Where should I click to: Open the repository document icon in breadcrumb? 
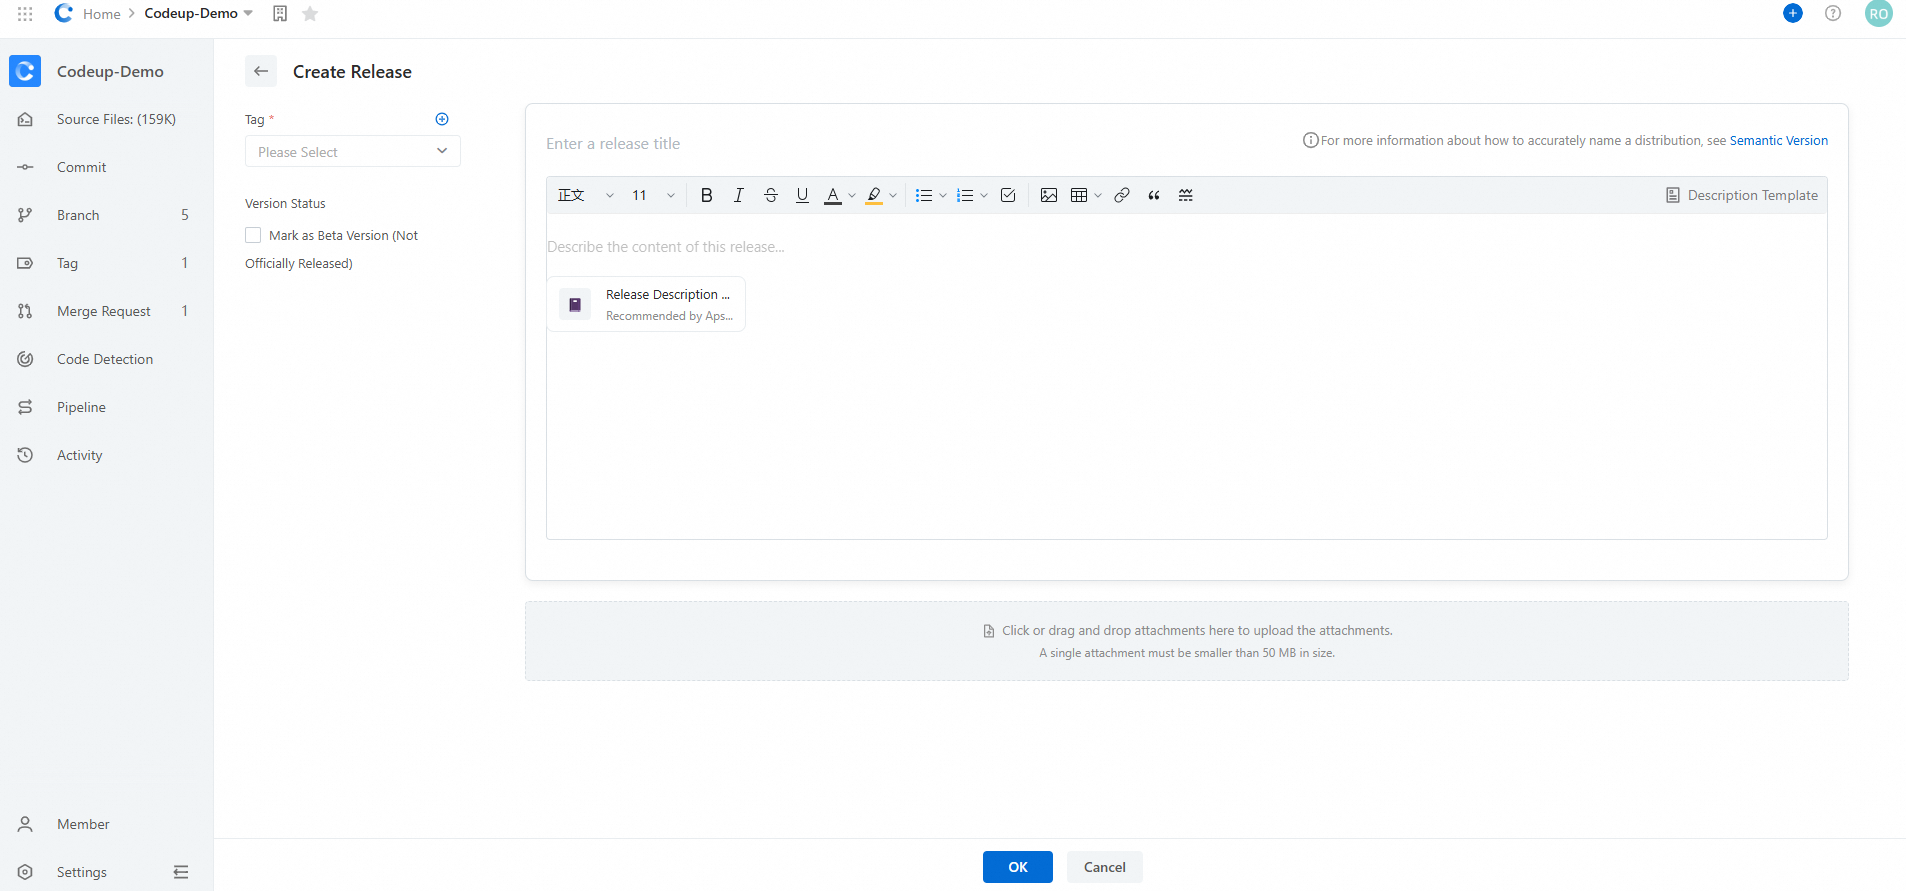[280, 14]
